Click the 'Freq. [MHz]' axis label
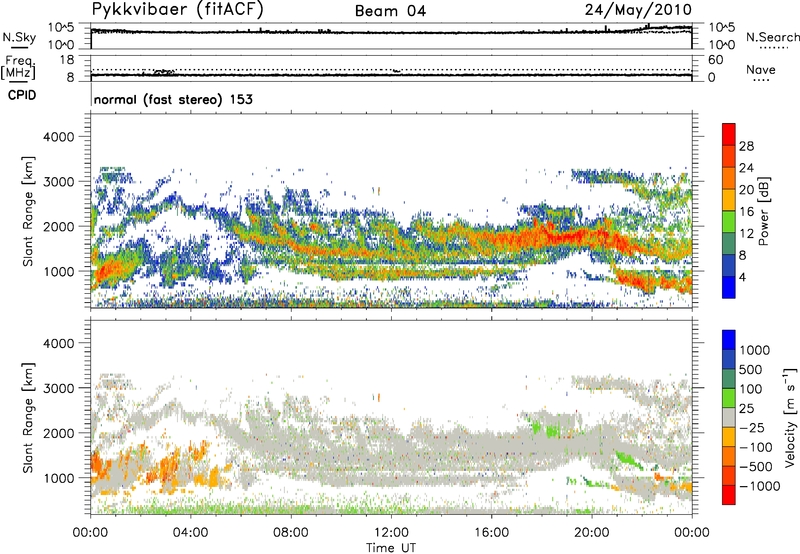 18,67
